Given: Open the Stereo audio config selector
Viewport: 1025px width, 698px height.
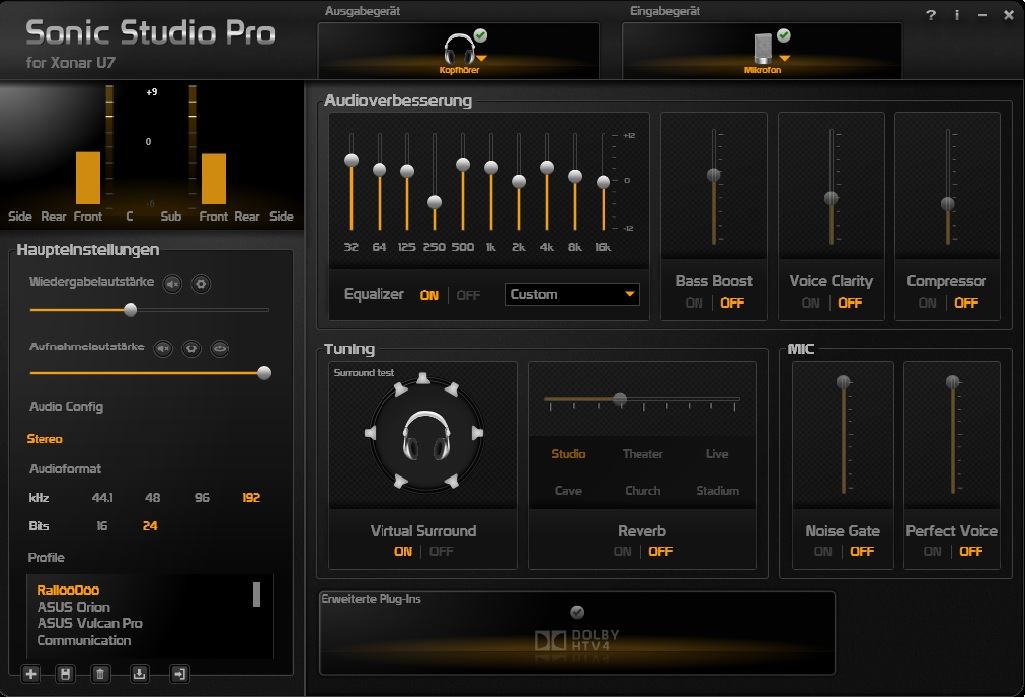Looking at the screenshot, I should coord(44,439).
